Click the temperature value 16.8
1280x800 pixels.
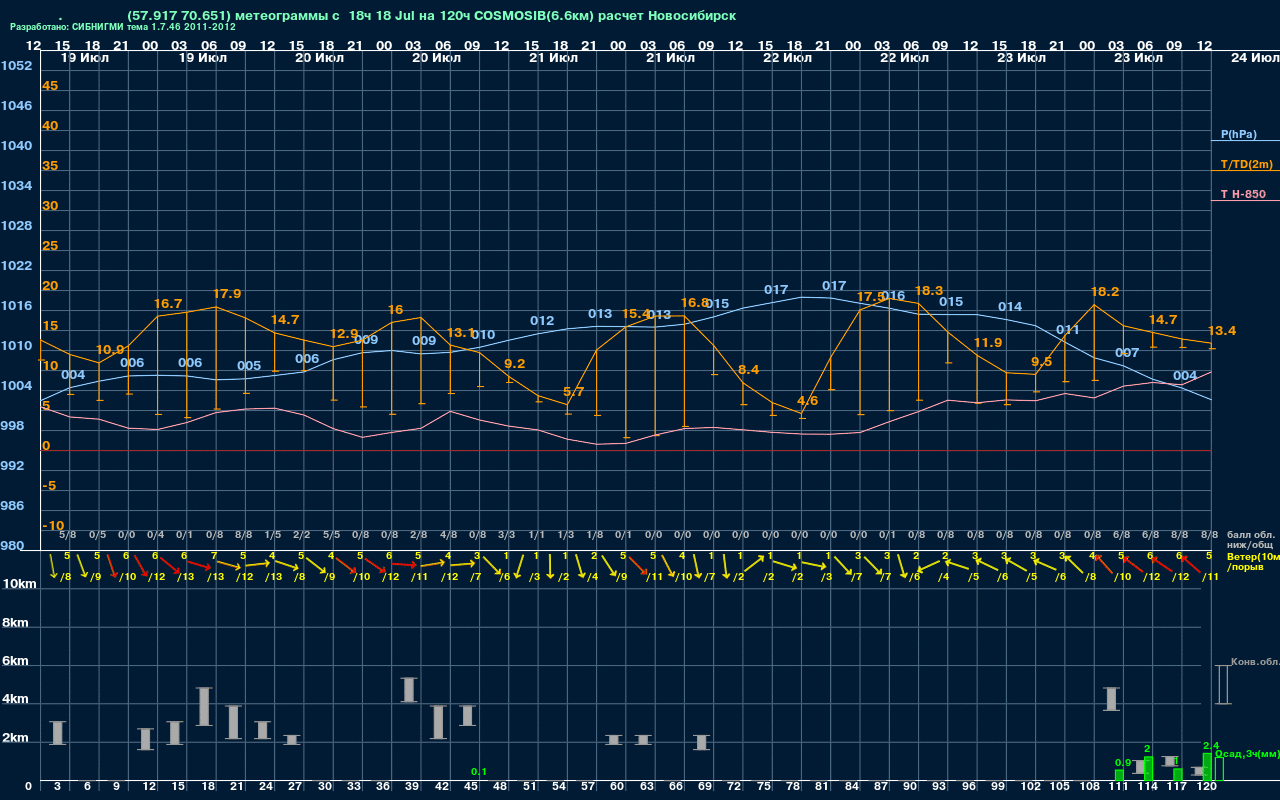pyautogui.click(x=695, y=303)
